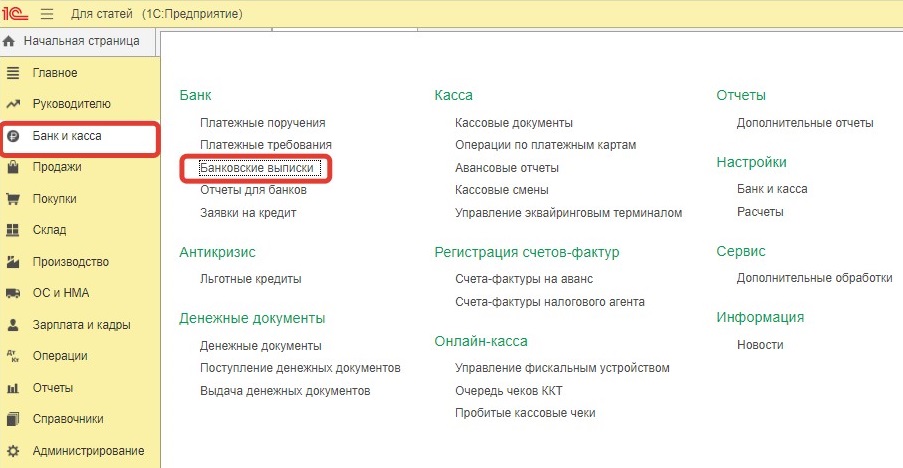Open Льготные кредиты
The height and width of the screenshot is (468, 903).
click(x=251, y=279)
